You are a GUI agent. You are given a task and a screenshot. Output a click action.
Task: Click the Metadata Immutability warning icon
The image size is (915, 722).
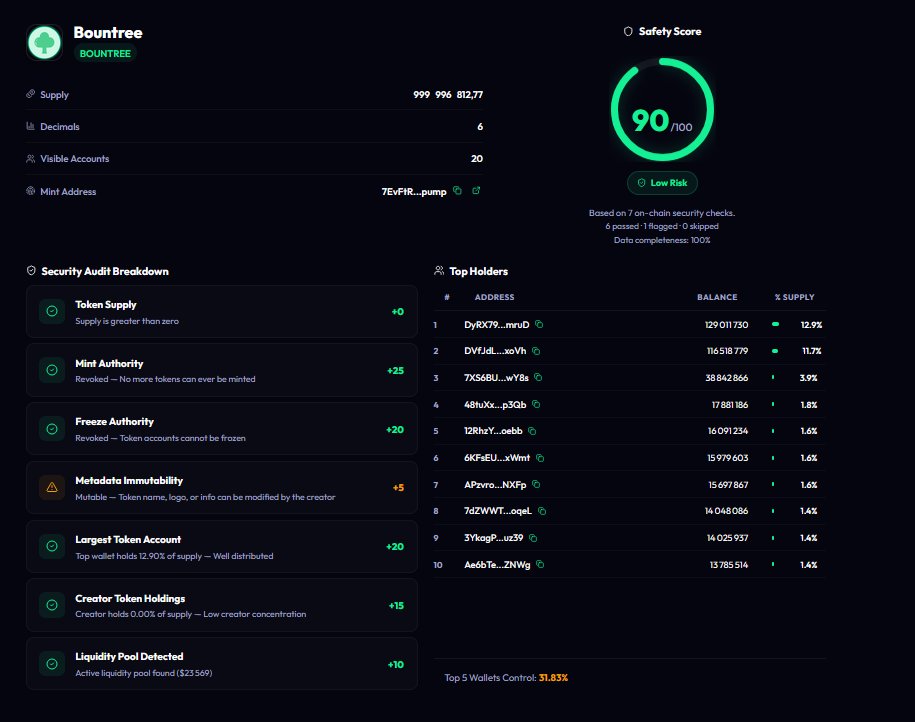tap(52, 487)
